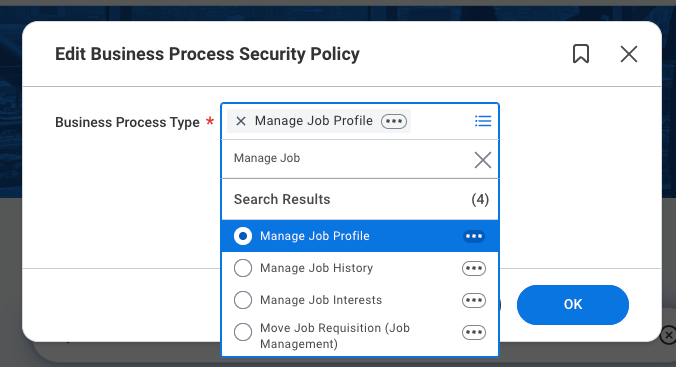Bookmark this dialog with the bookmark icon
The width and height of the screenshot is (676, 367).
(x=581, y=54)
